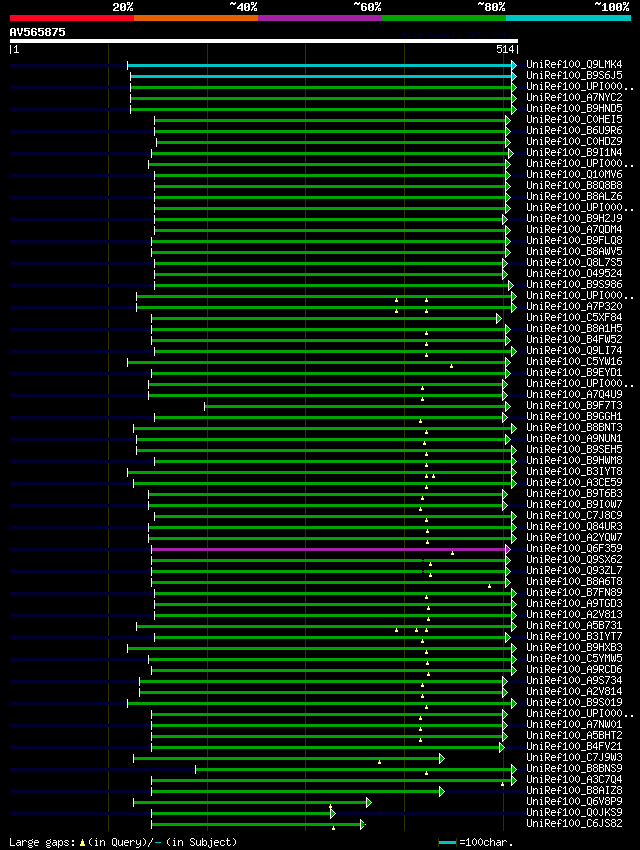Select the UniRef100_B9HND5 label
The image size is (640, 850).
coord(574,108)
